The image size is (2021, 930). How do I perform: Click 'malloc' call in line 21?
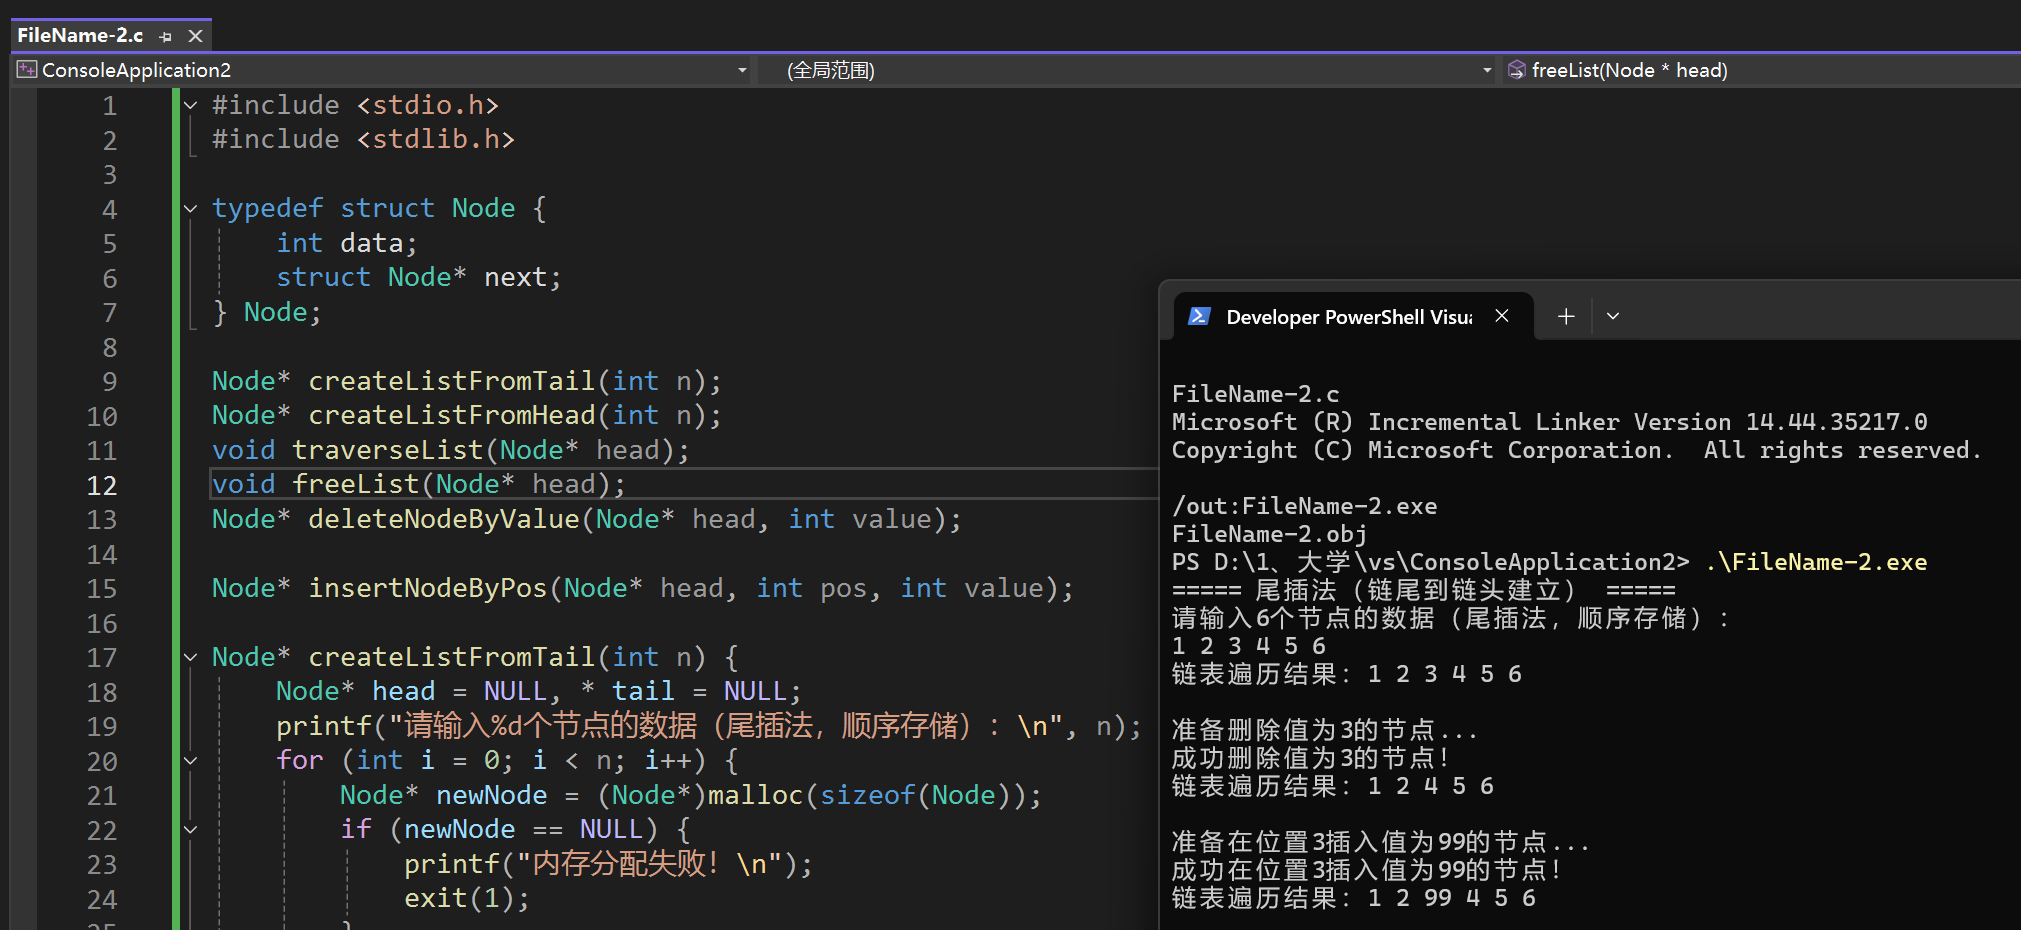(x=755, y=796)
